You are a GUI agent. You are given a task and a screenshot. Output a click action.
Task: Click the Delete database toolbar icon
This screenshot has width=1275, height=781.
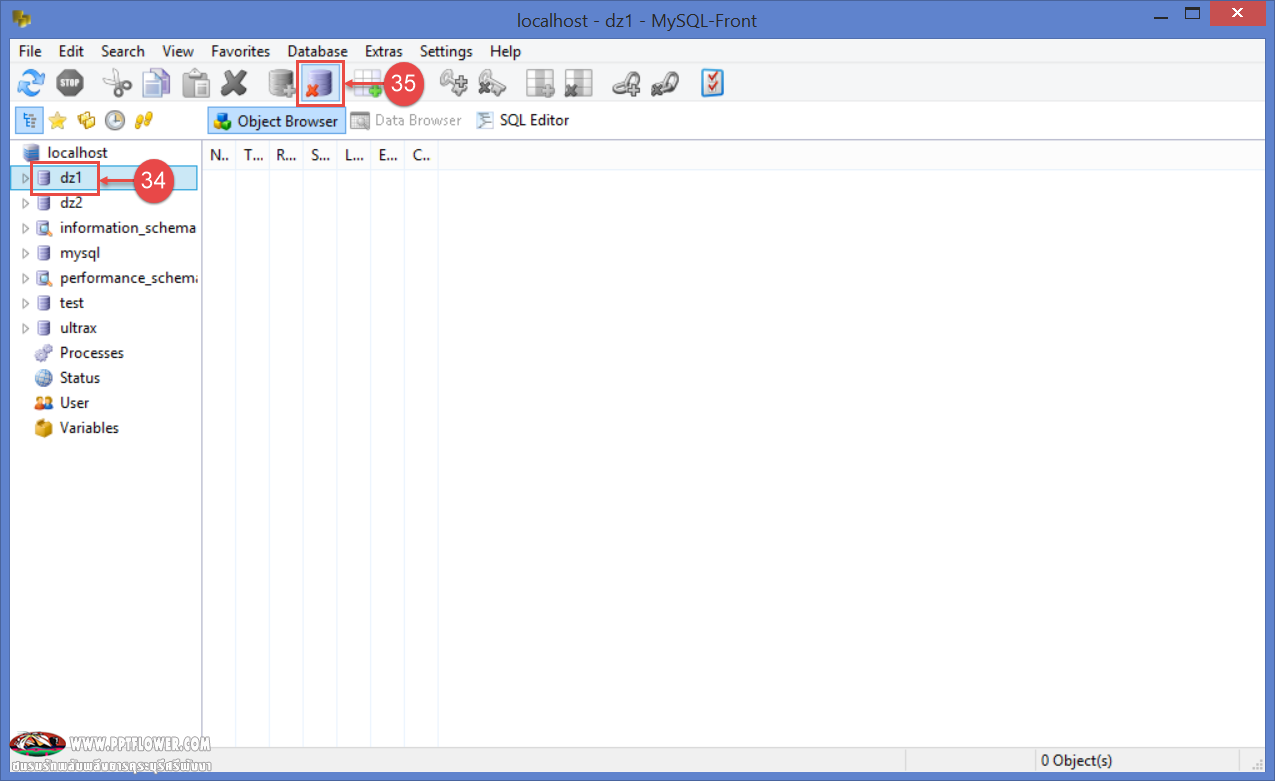[x=320, y=84]
